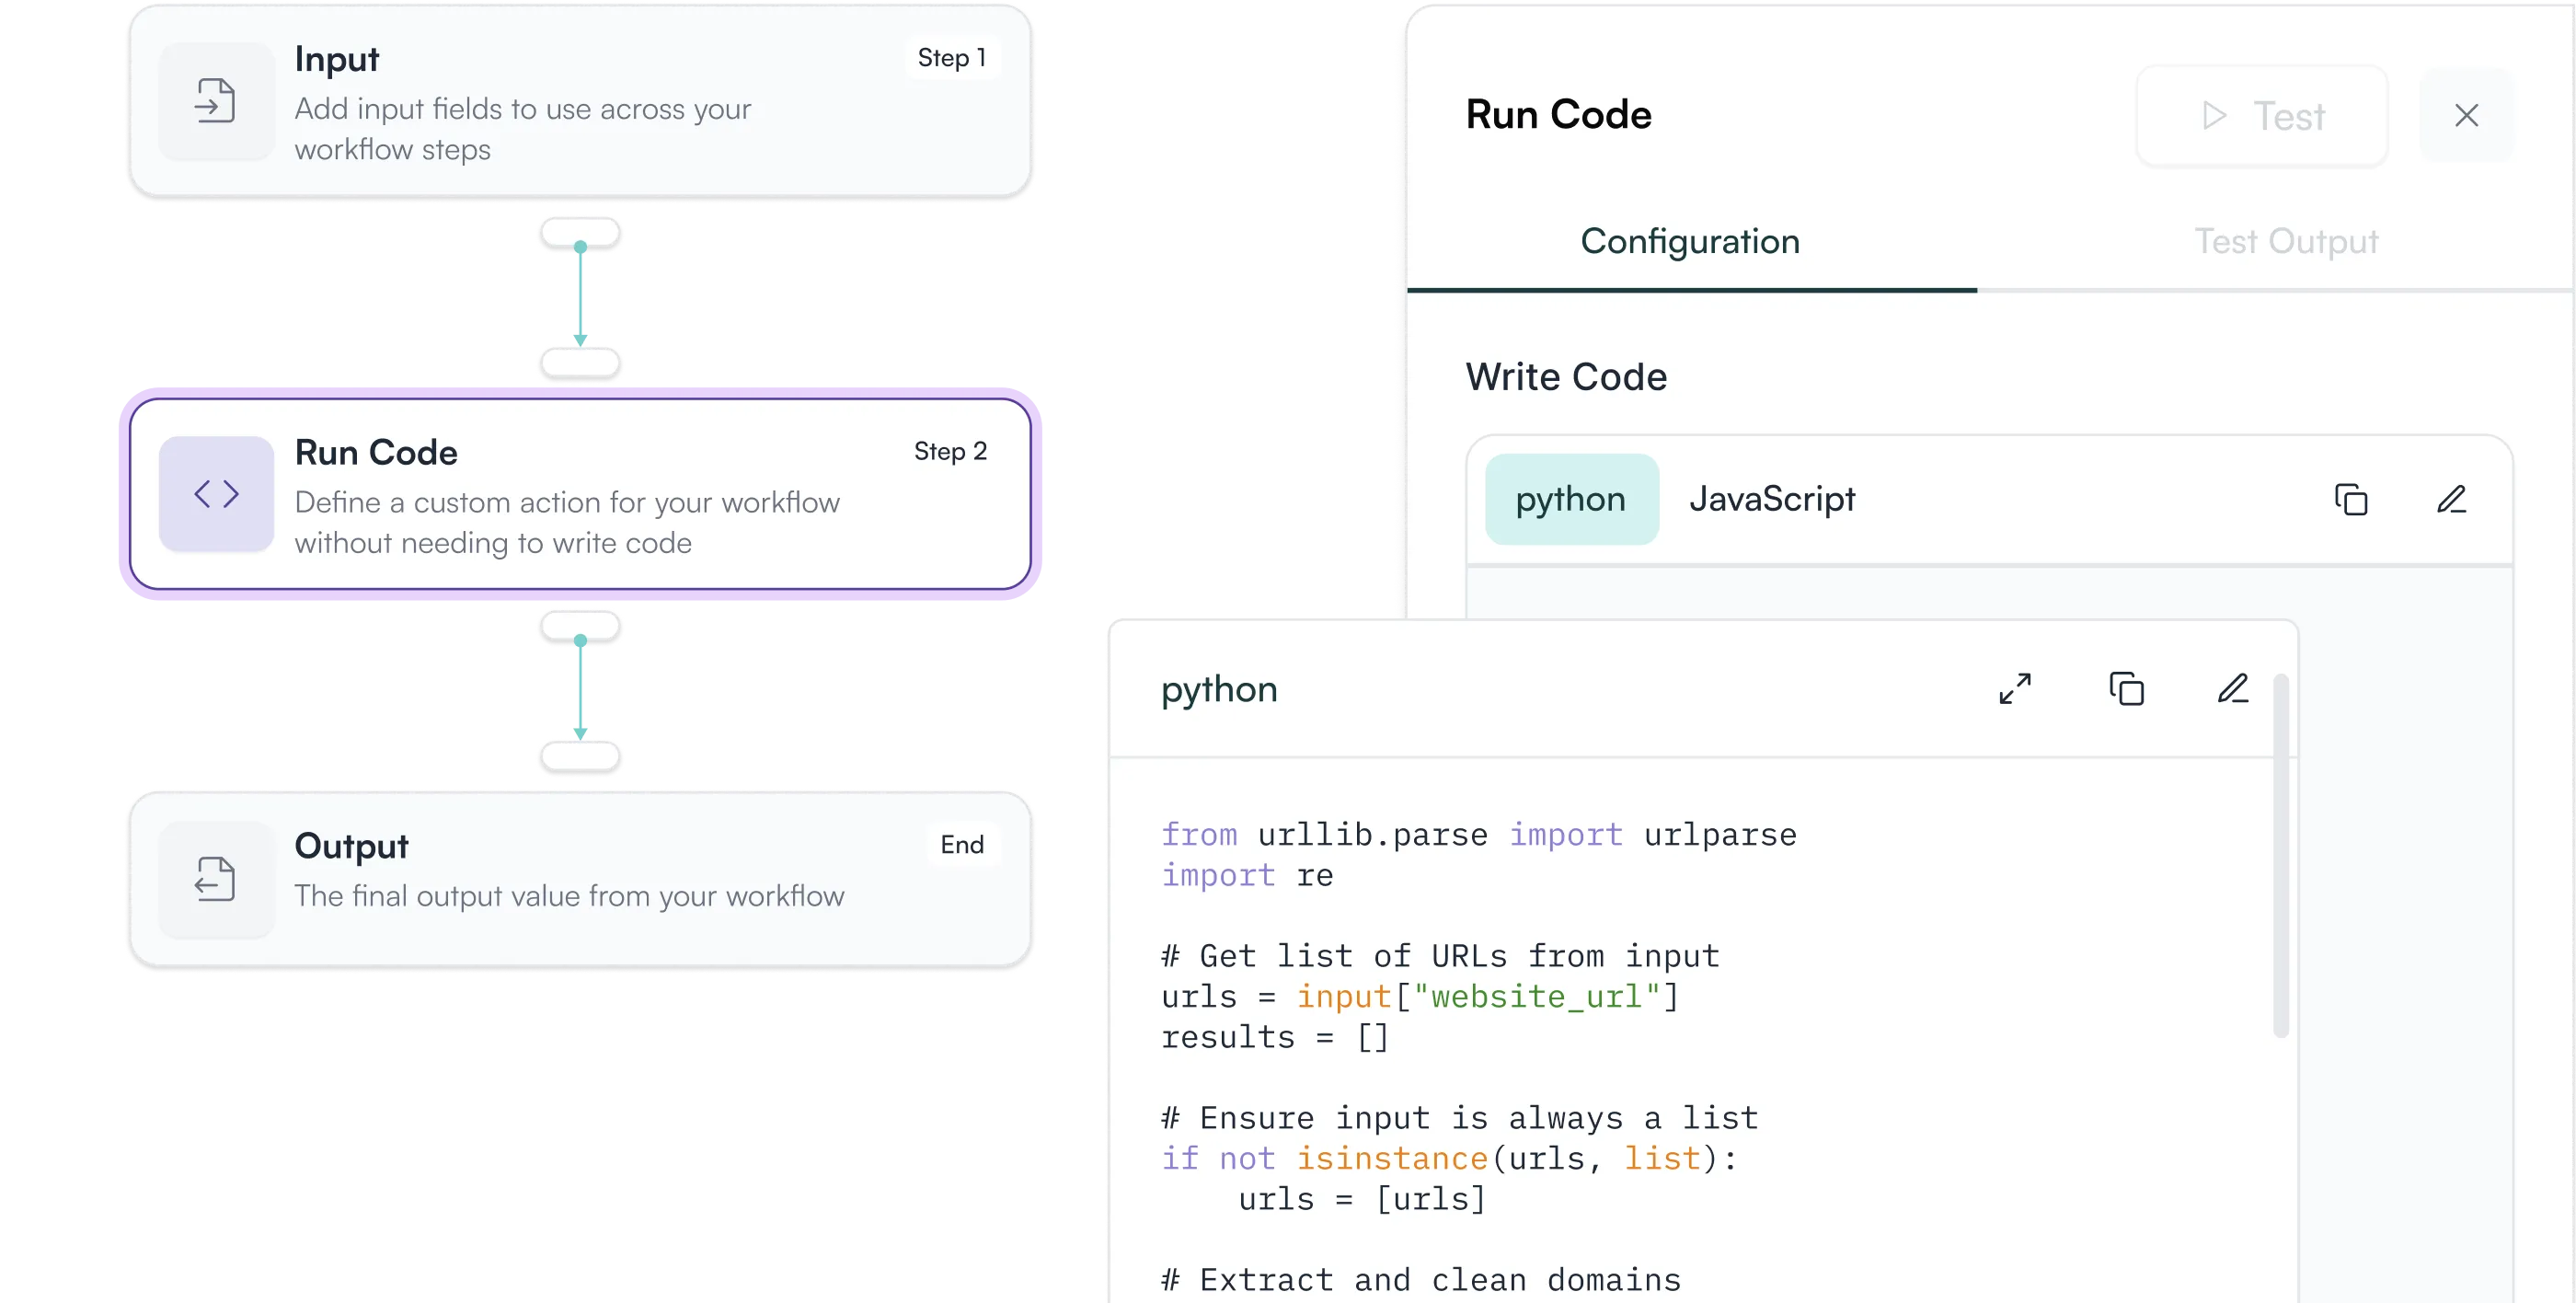Click the connector node above the Output step

tap(580, 758)
